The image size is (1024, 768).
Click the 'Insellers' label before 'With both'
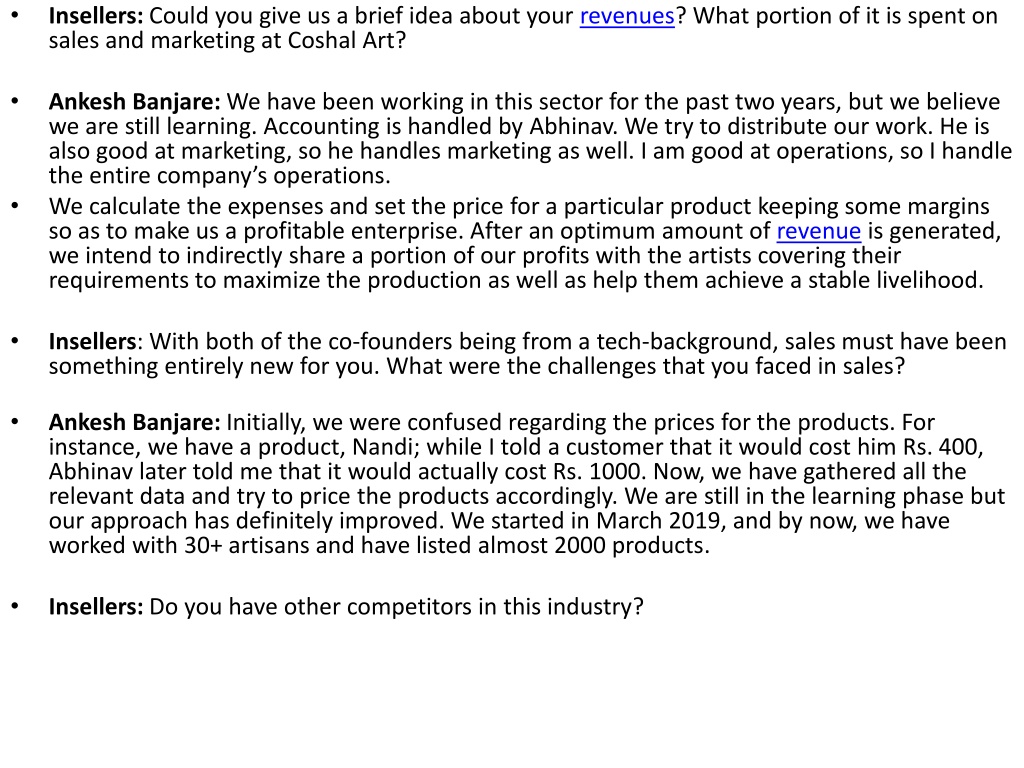pyautogui.click(x=92, y=342)
